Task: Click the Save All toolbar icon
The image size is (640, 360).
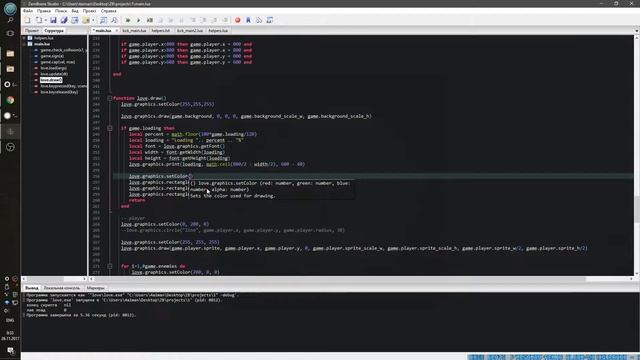Action: click(64, 20)
